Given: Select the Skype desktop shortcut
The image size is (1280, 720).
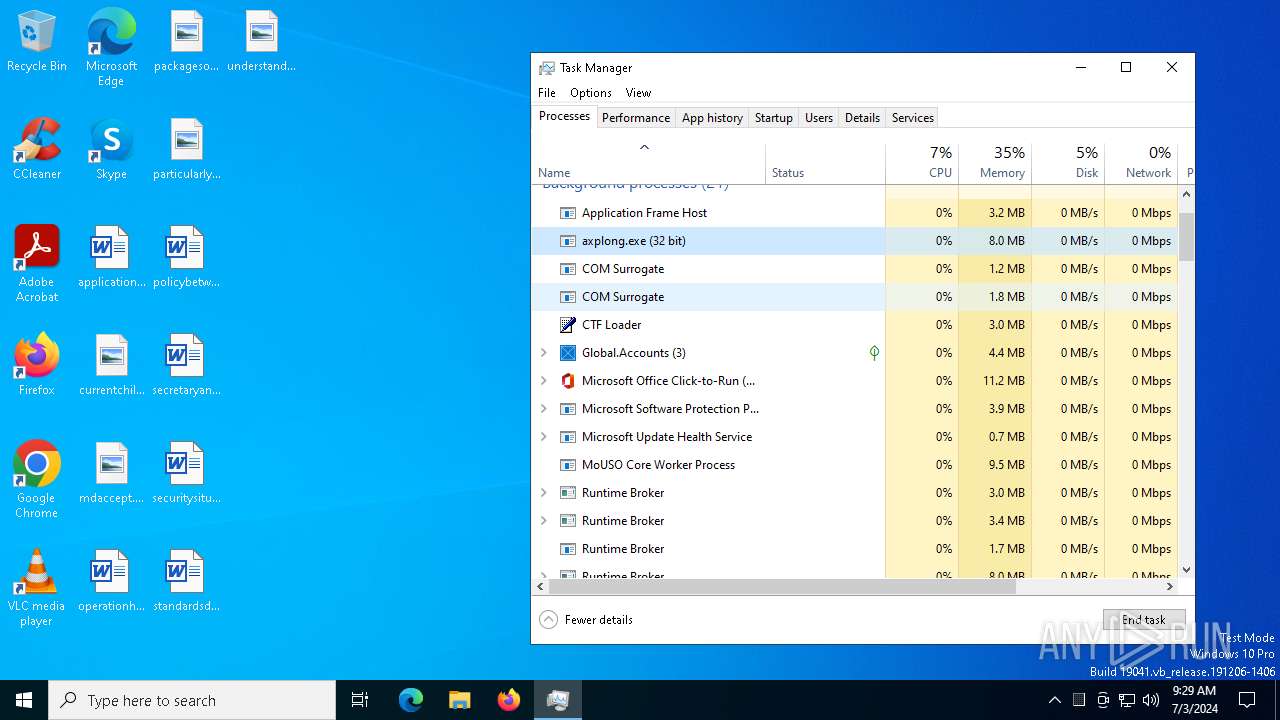Looking at the screenshot, I should pyautogui.click(x=111, y=149).
